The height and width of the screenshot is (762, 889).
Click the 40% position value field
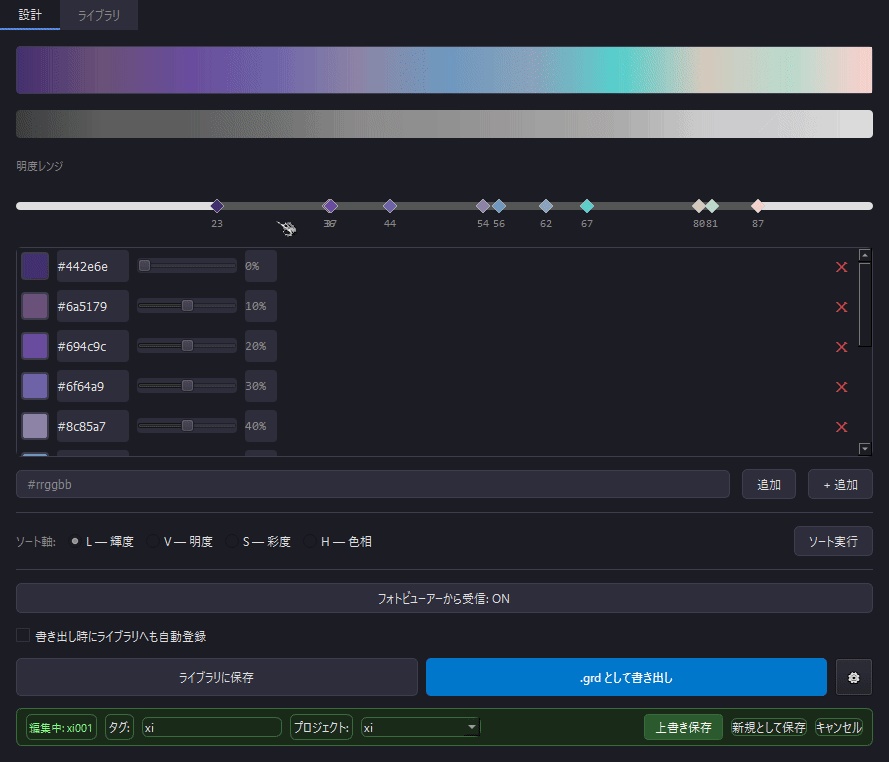tap(260, 426)
